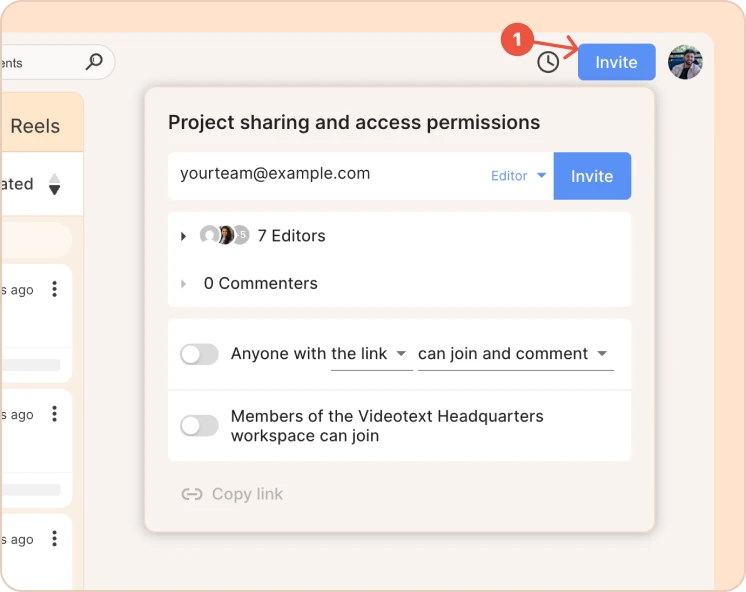This screenshot has width=746, height=592.
Task: Expand the 0 Commenters list
Action: click(x=183, y=284)
